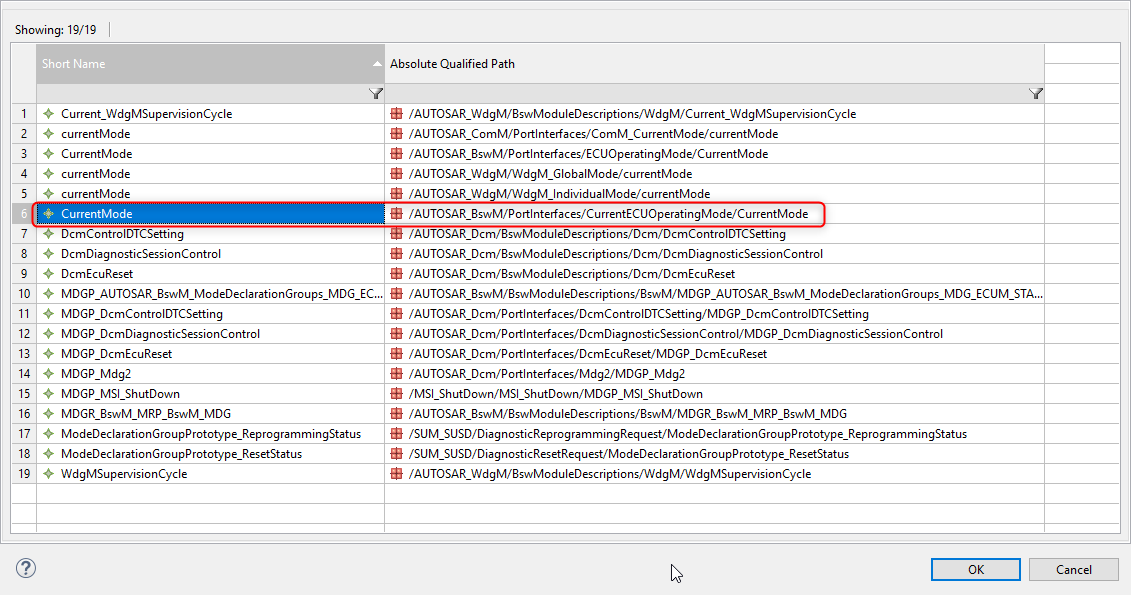The image size is (1131, 595).
Task: Select MDGR_BswM_MRP_BswM_MDG short name
Action: 146,414
